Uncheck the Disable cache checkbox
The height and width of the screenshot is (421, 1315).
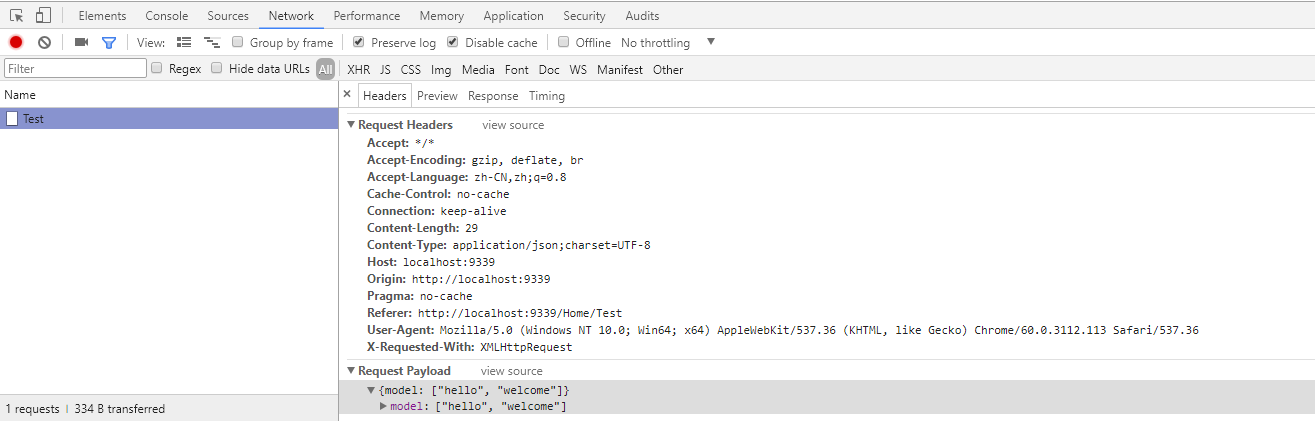pos(453,42)
